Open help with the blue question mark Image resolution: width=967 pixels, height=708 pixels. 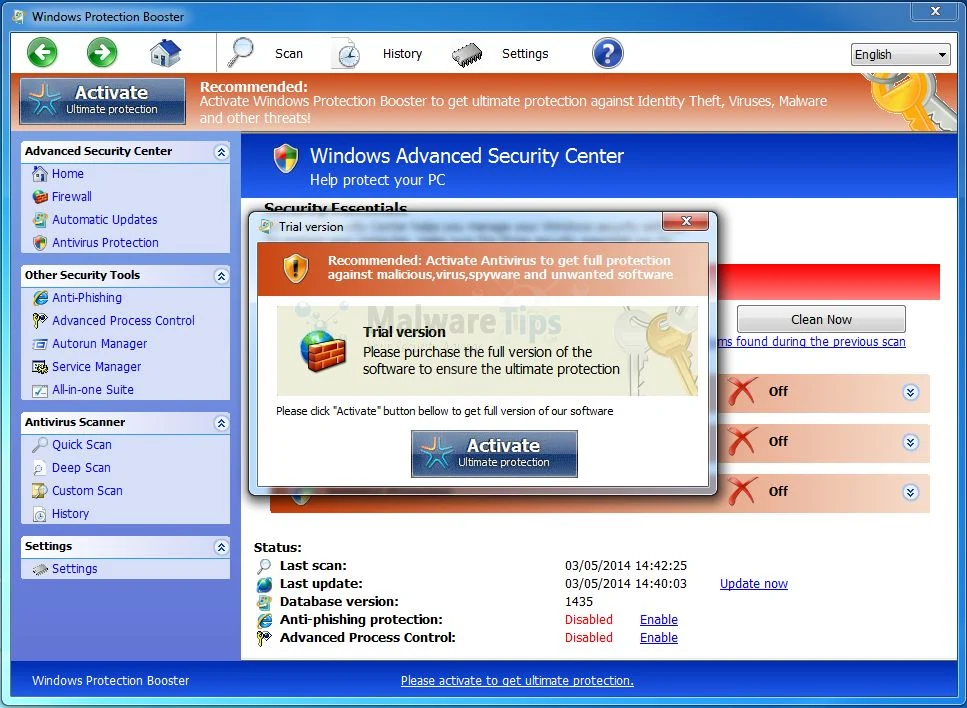[607, 54]
